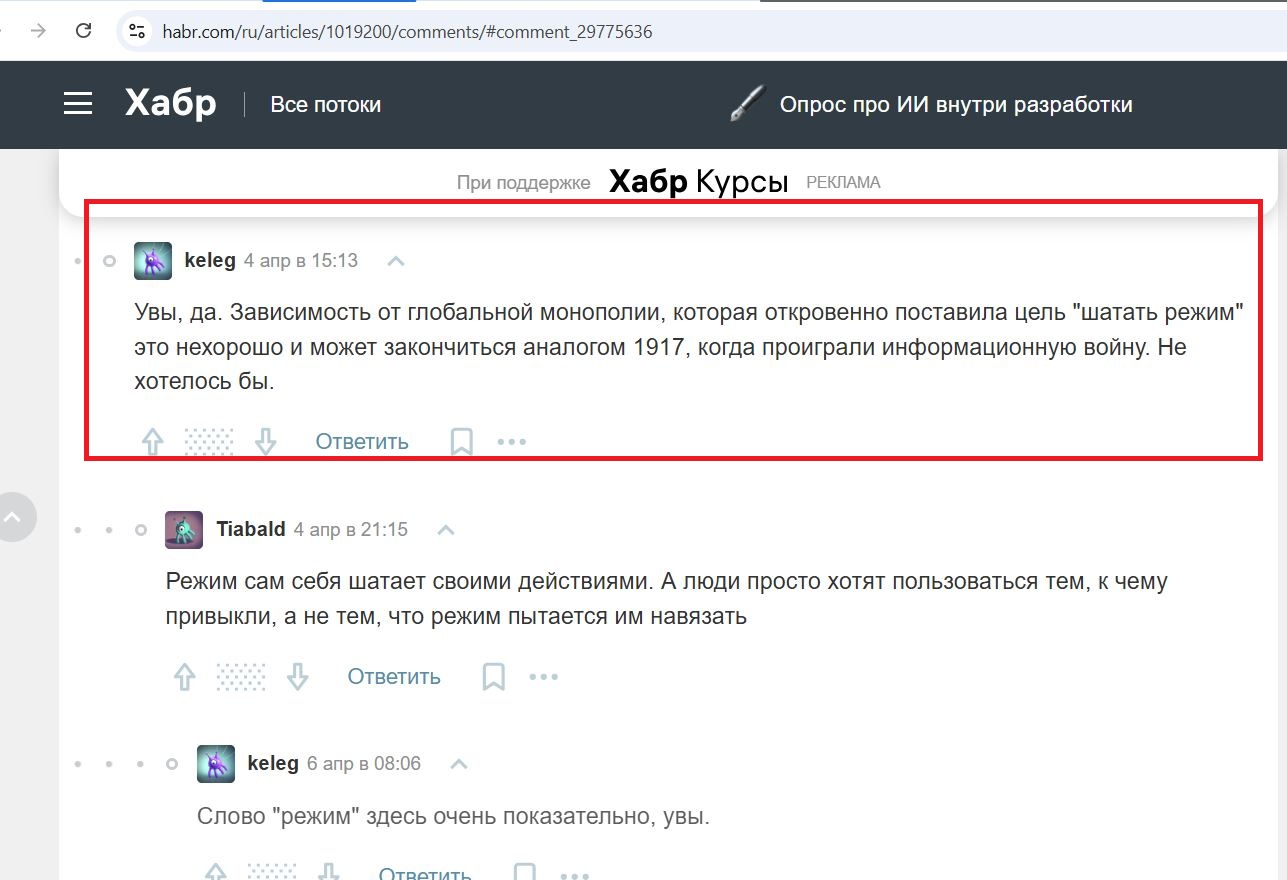Open permalink 4 апр в 21:15
The width and height of the screenshot is (1287, 880).
[x=351, y=529]
